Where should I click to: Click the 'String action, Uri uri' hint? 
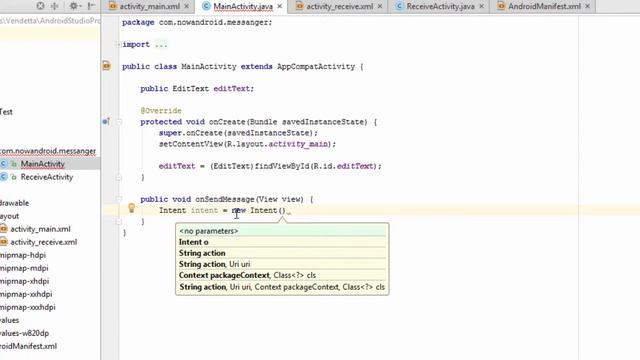tap(282, 264)
